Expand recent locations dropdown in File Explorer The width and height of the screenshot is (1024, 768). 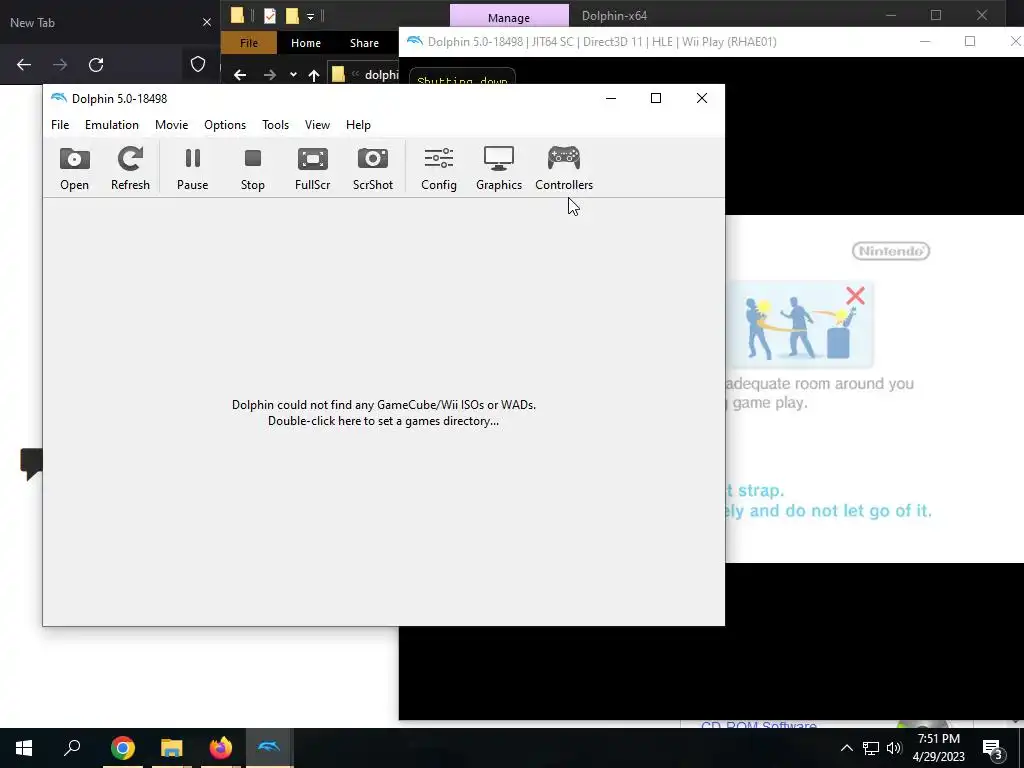point(293,75)
